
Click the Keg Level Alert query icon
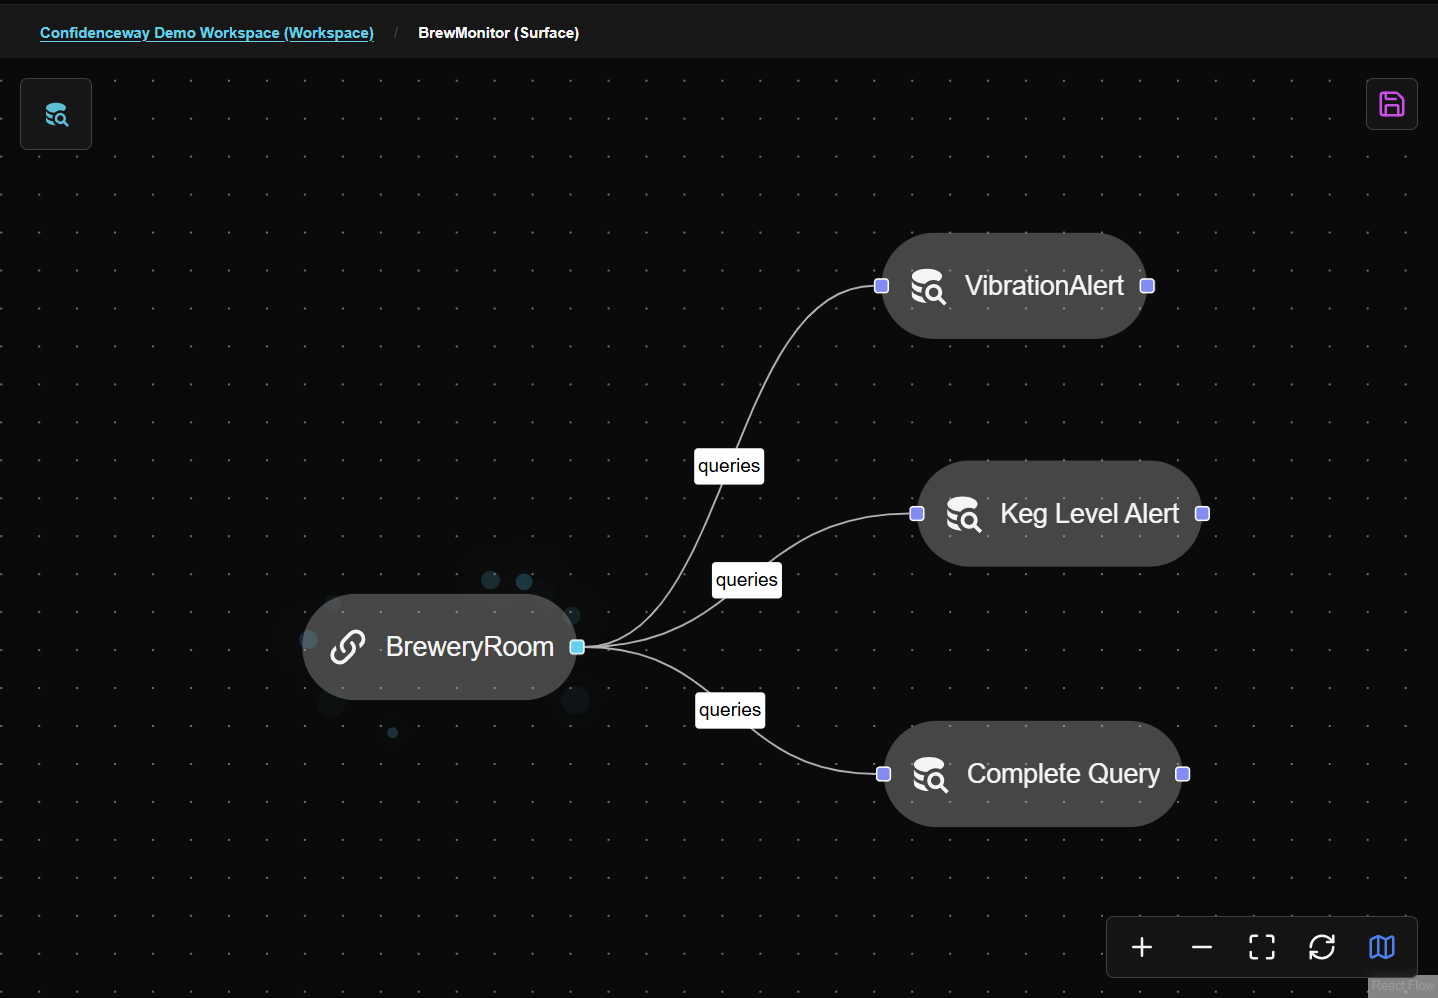pos(964,514)
